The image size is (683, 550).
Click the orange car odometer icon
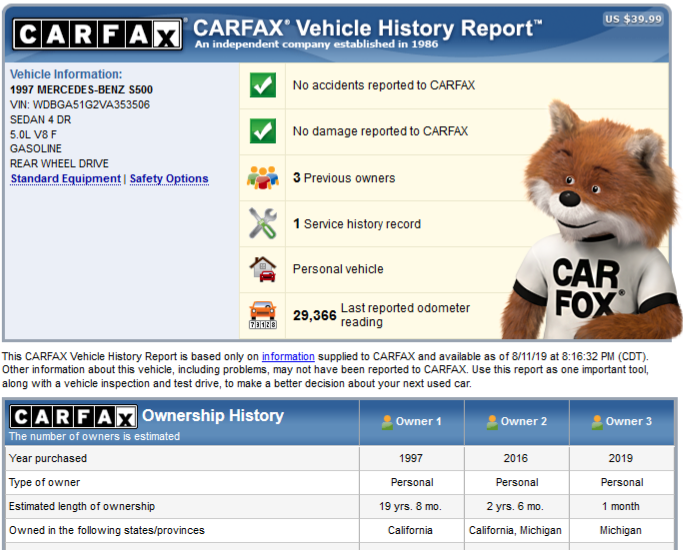pos(263,314)
